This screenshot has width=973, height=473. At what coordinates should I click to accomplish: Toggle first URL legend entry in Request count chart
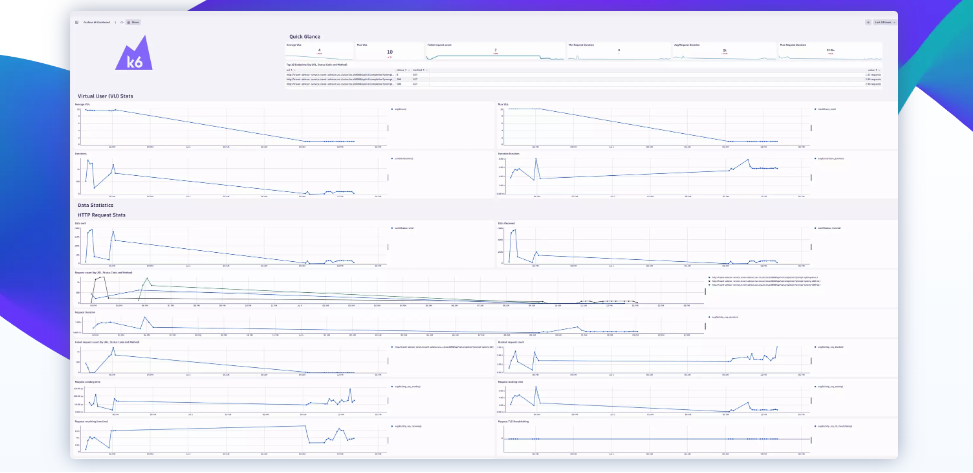pos(763,277)
